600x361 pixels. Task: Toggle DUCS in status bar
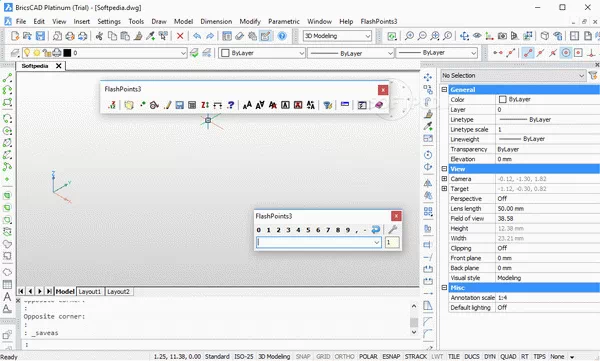472,356
